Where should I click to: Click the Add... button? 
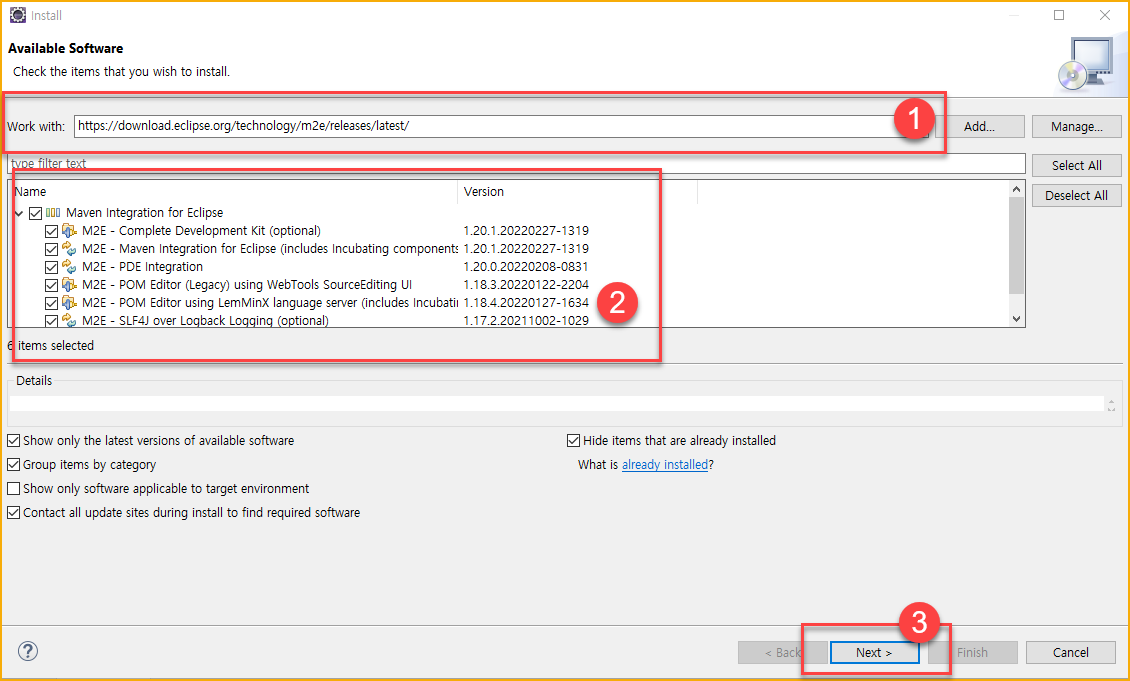[x=979, y=127]
